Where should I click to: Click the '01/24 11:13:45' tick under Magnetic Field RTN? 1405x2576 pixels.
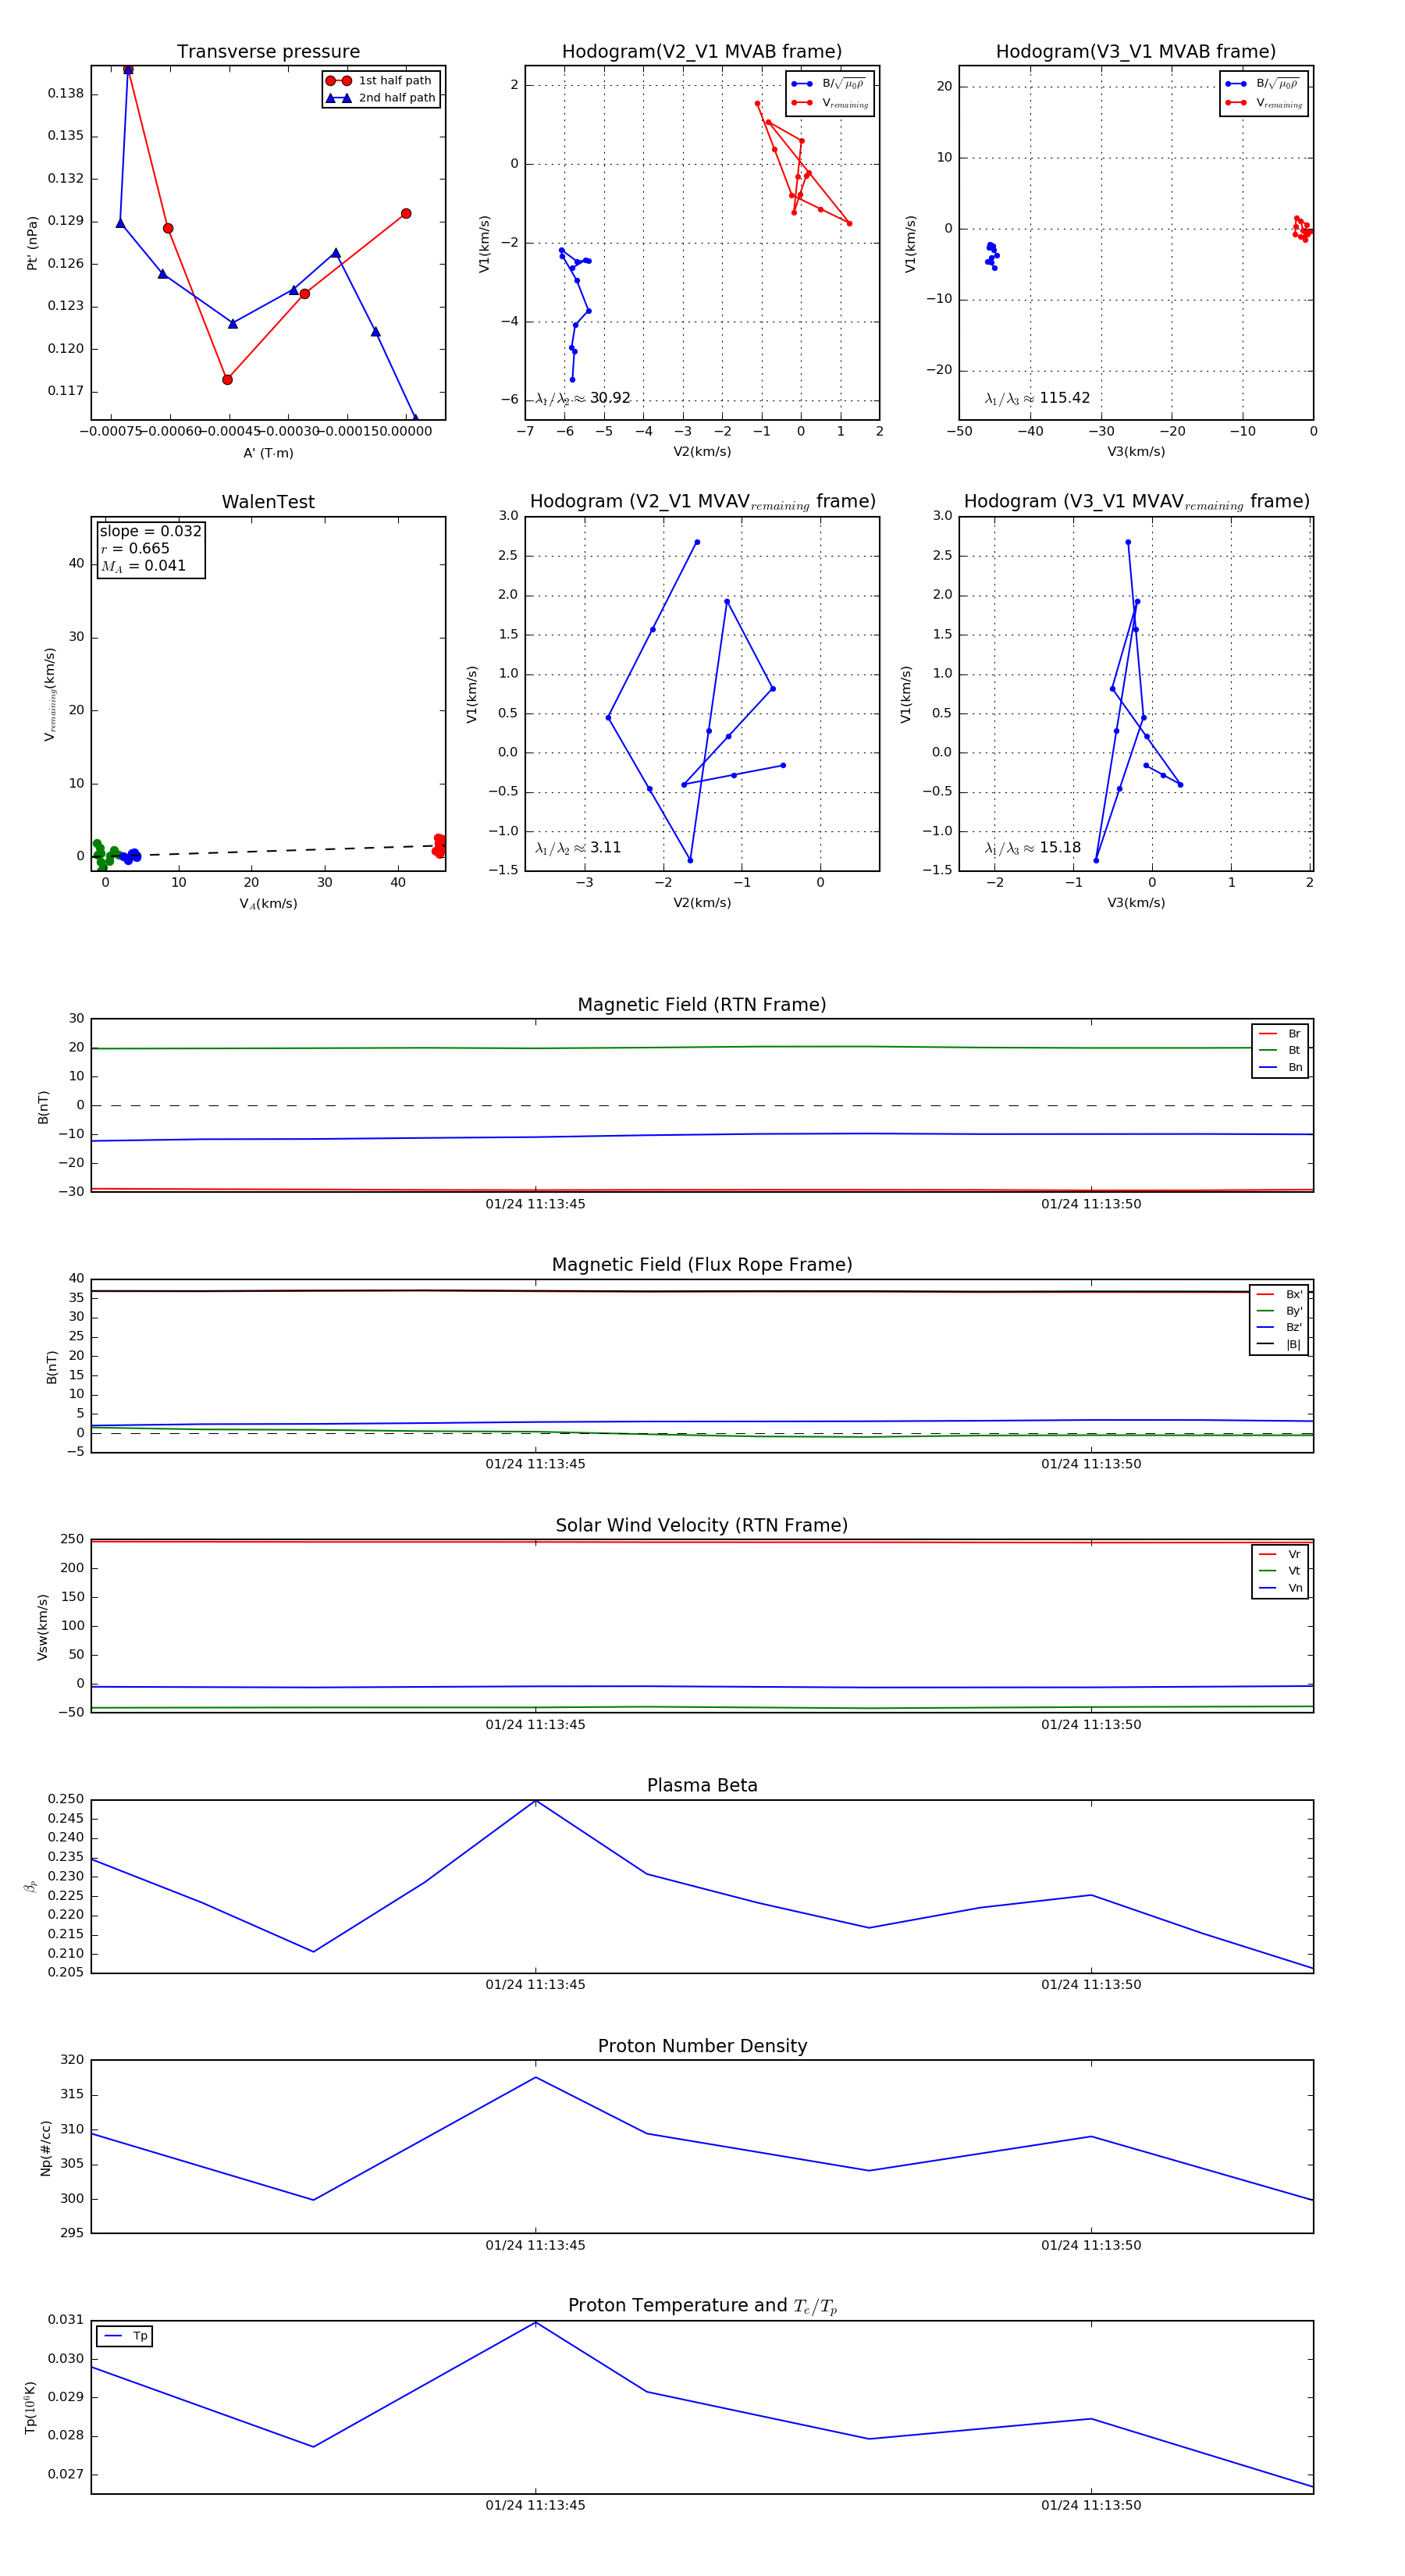[536, 1204]
